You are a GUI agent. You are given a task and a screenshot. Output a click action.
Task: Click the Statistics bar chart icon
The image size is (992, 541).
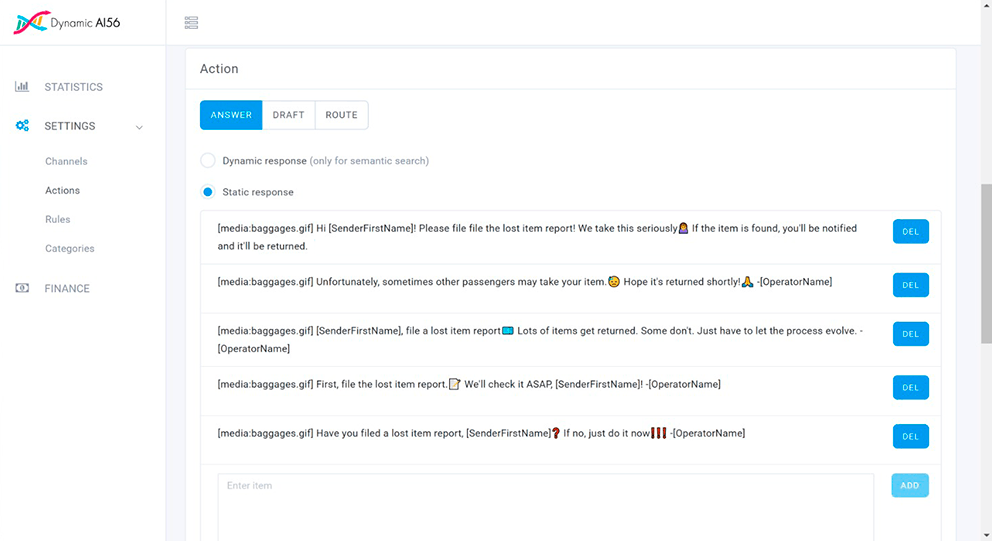coord(22,87)
